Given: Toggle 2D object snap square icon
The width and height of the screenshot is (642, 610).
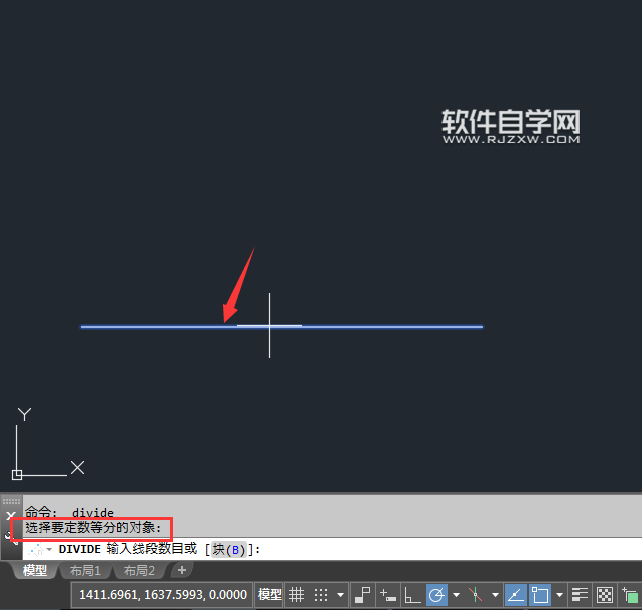Looking at the screenshot, I should click(540, 594).
